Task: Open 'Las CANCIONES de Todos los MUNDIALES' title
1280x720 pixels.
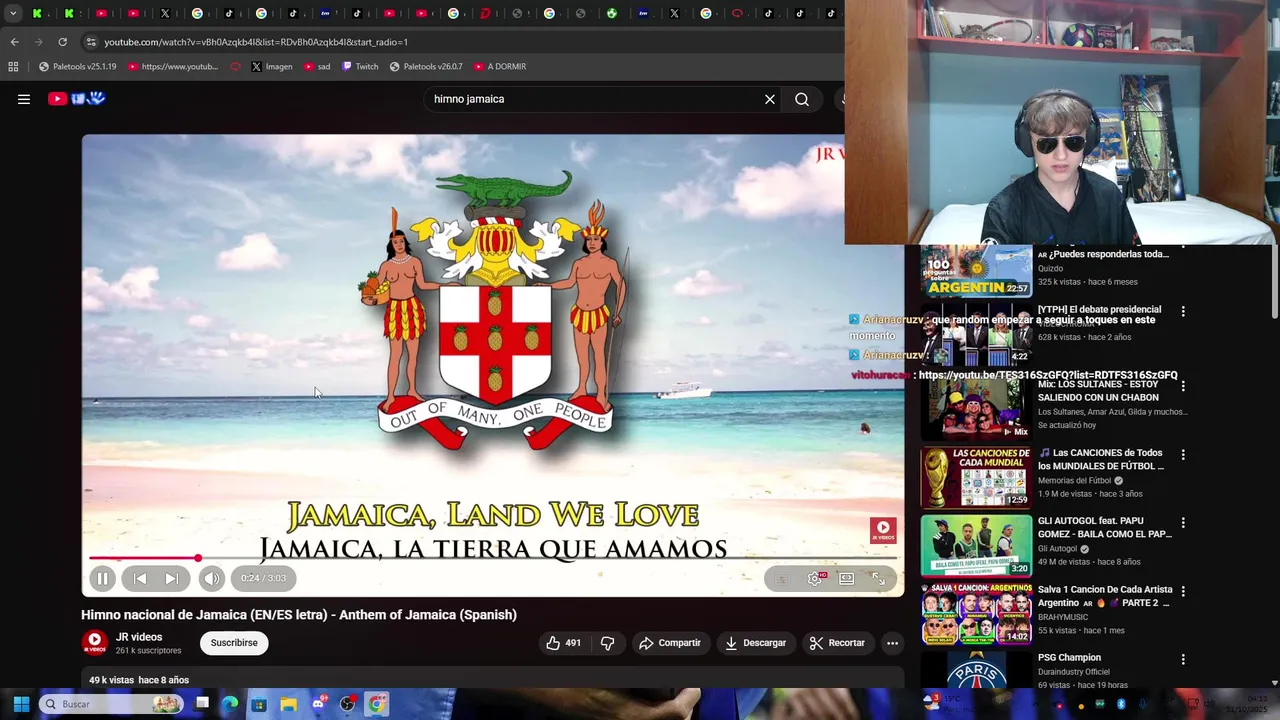Action: pos(1101,460)
